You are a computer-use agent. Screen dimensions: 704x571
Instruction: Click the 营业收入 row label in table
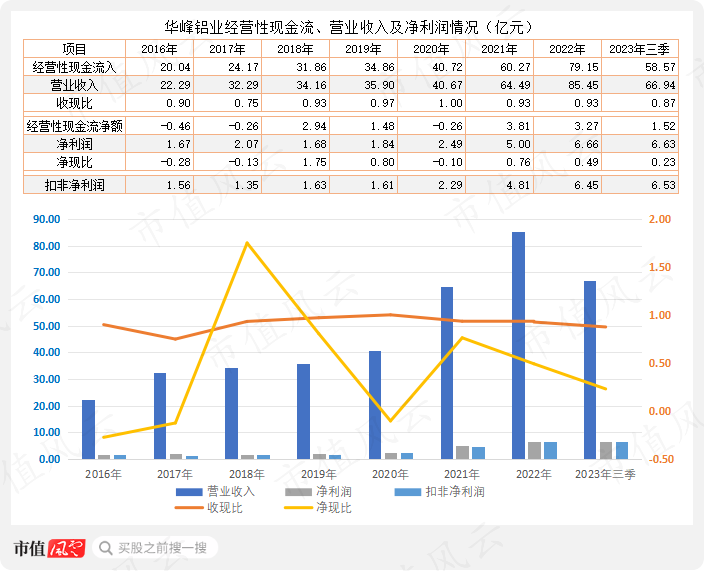(74, 85)
